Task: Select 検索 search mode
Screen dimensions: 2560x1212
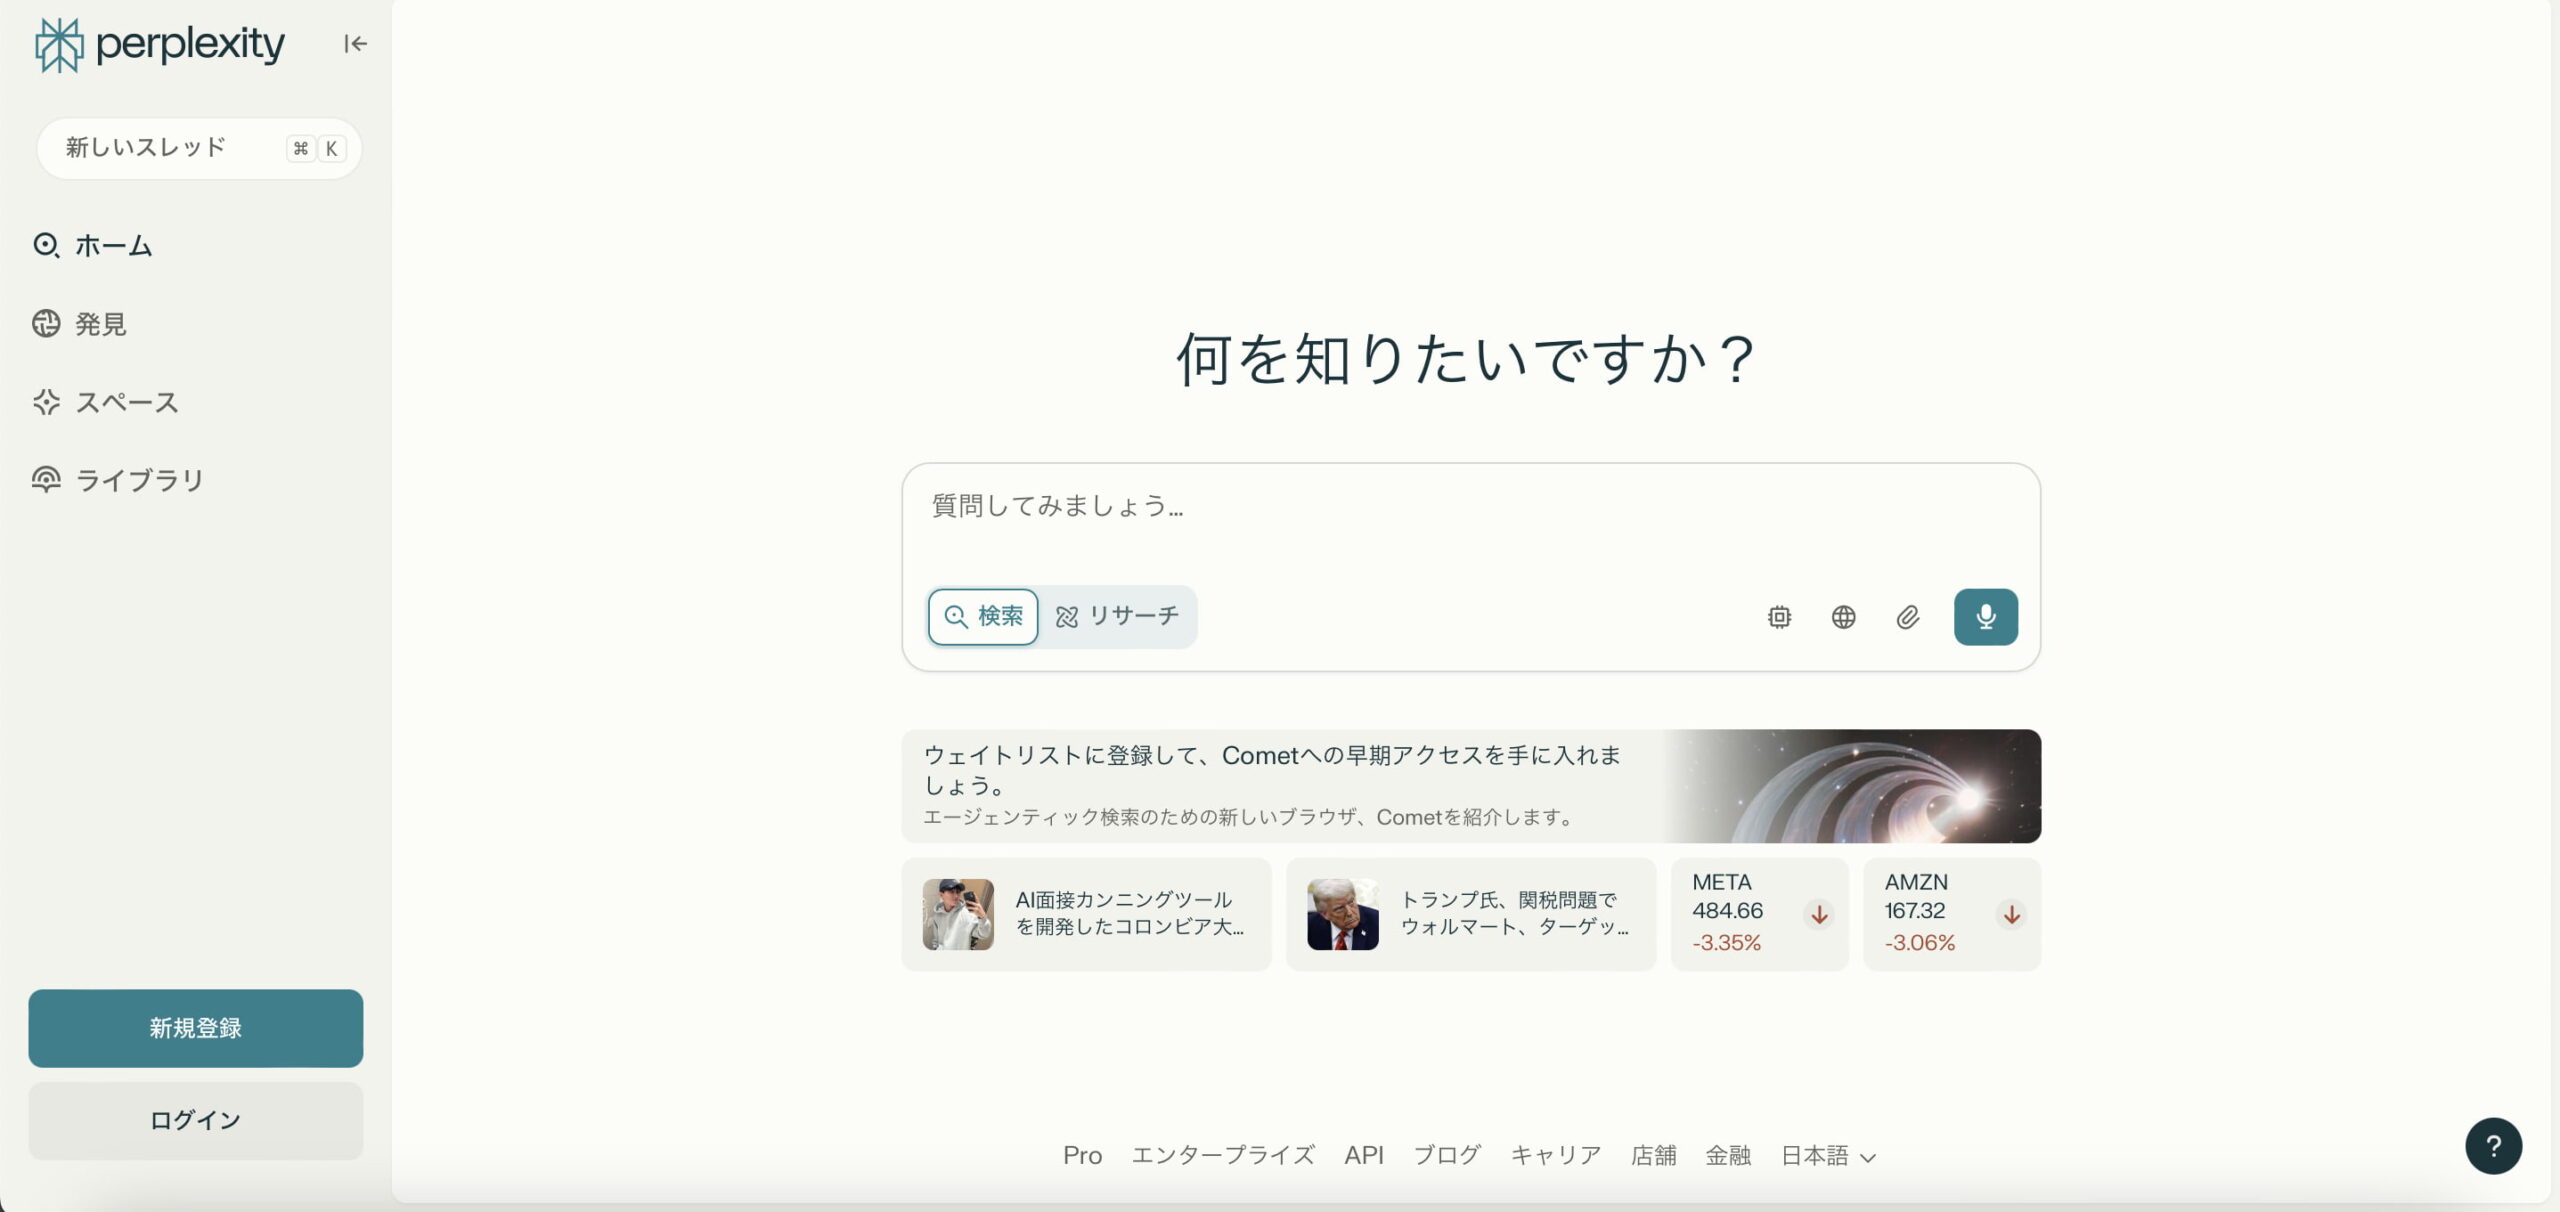Action: (983, 616)
